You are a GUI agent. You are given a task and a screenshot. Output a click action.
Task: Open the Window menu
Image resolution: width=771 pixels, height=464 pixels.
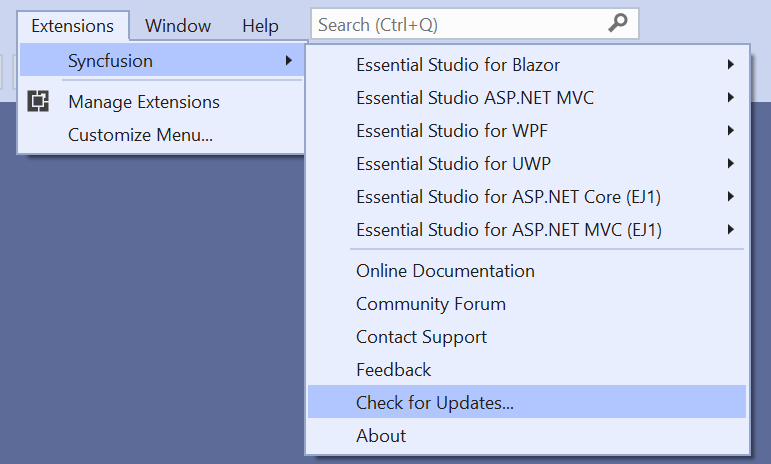[178, 26]
